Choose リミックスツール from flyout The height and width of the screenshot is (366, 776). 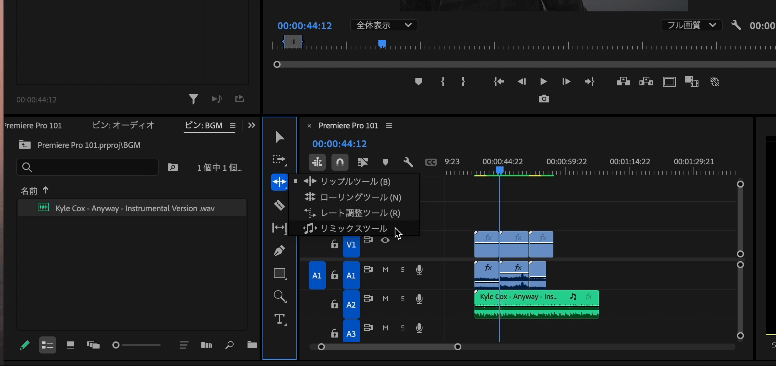point(354,229)
